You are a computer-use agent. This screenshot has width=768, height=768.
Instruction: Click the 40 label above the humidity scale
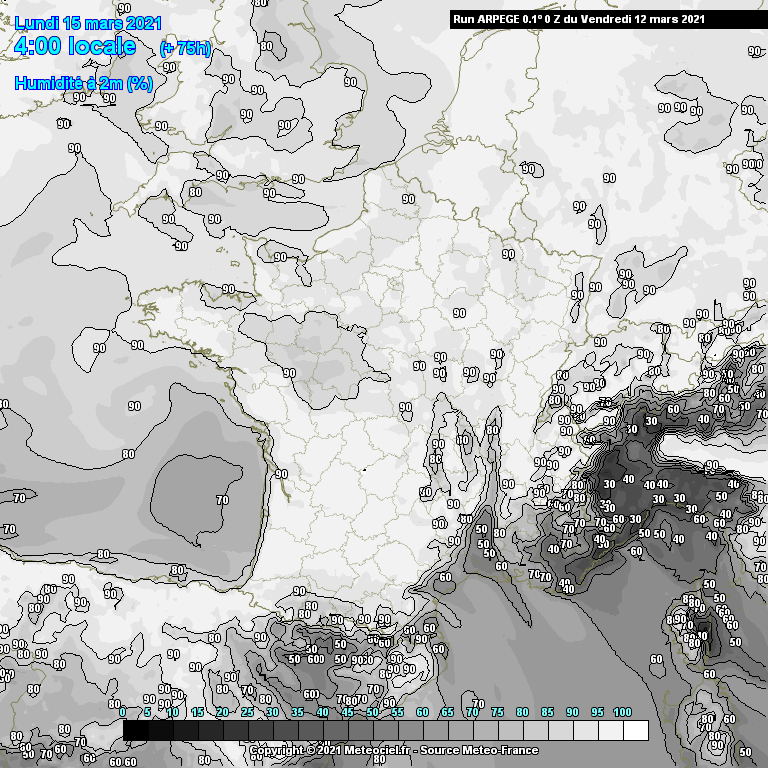click(x=322, y=712)
